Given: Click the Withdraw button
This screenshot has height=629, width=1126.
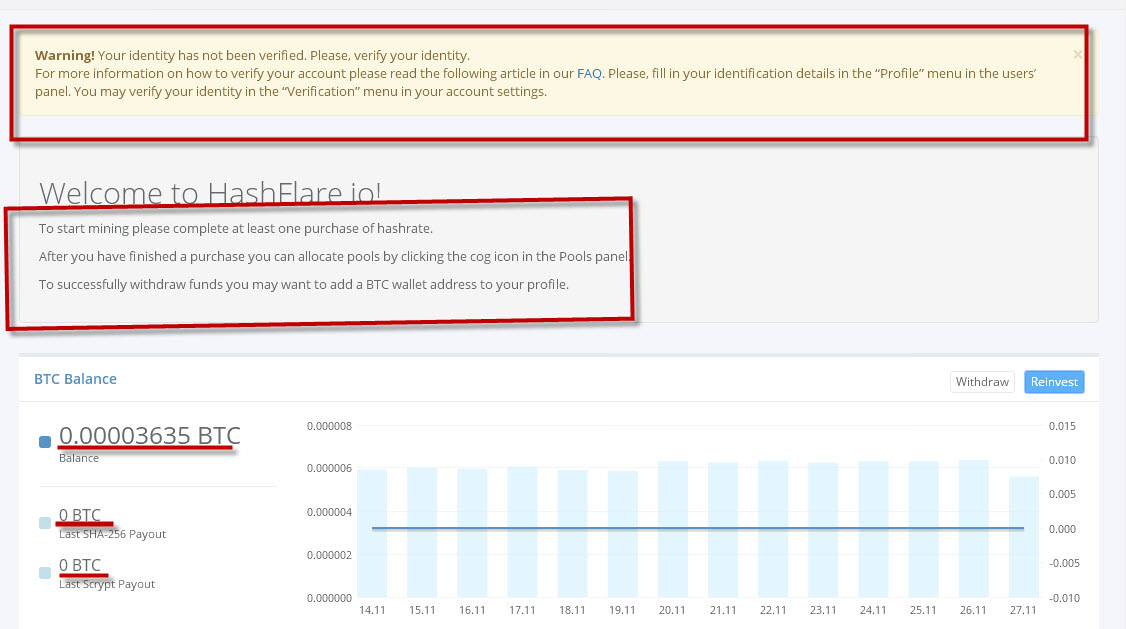Looking at the screenshot, I should 982,381.
